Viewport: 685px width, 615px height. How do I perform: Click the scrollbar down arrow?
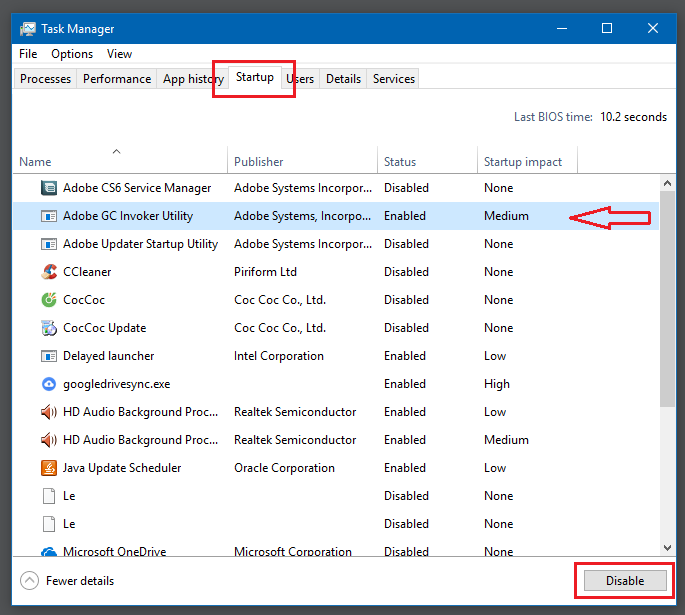[667, 548]
